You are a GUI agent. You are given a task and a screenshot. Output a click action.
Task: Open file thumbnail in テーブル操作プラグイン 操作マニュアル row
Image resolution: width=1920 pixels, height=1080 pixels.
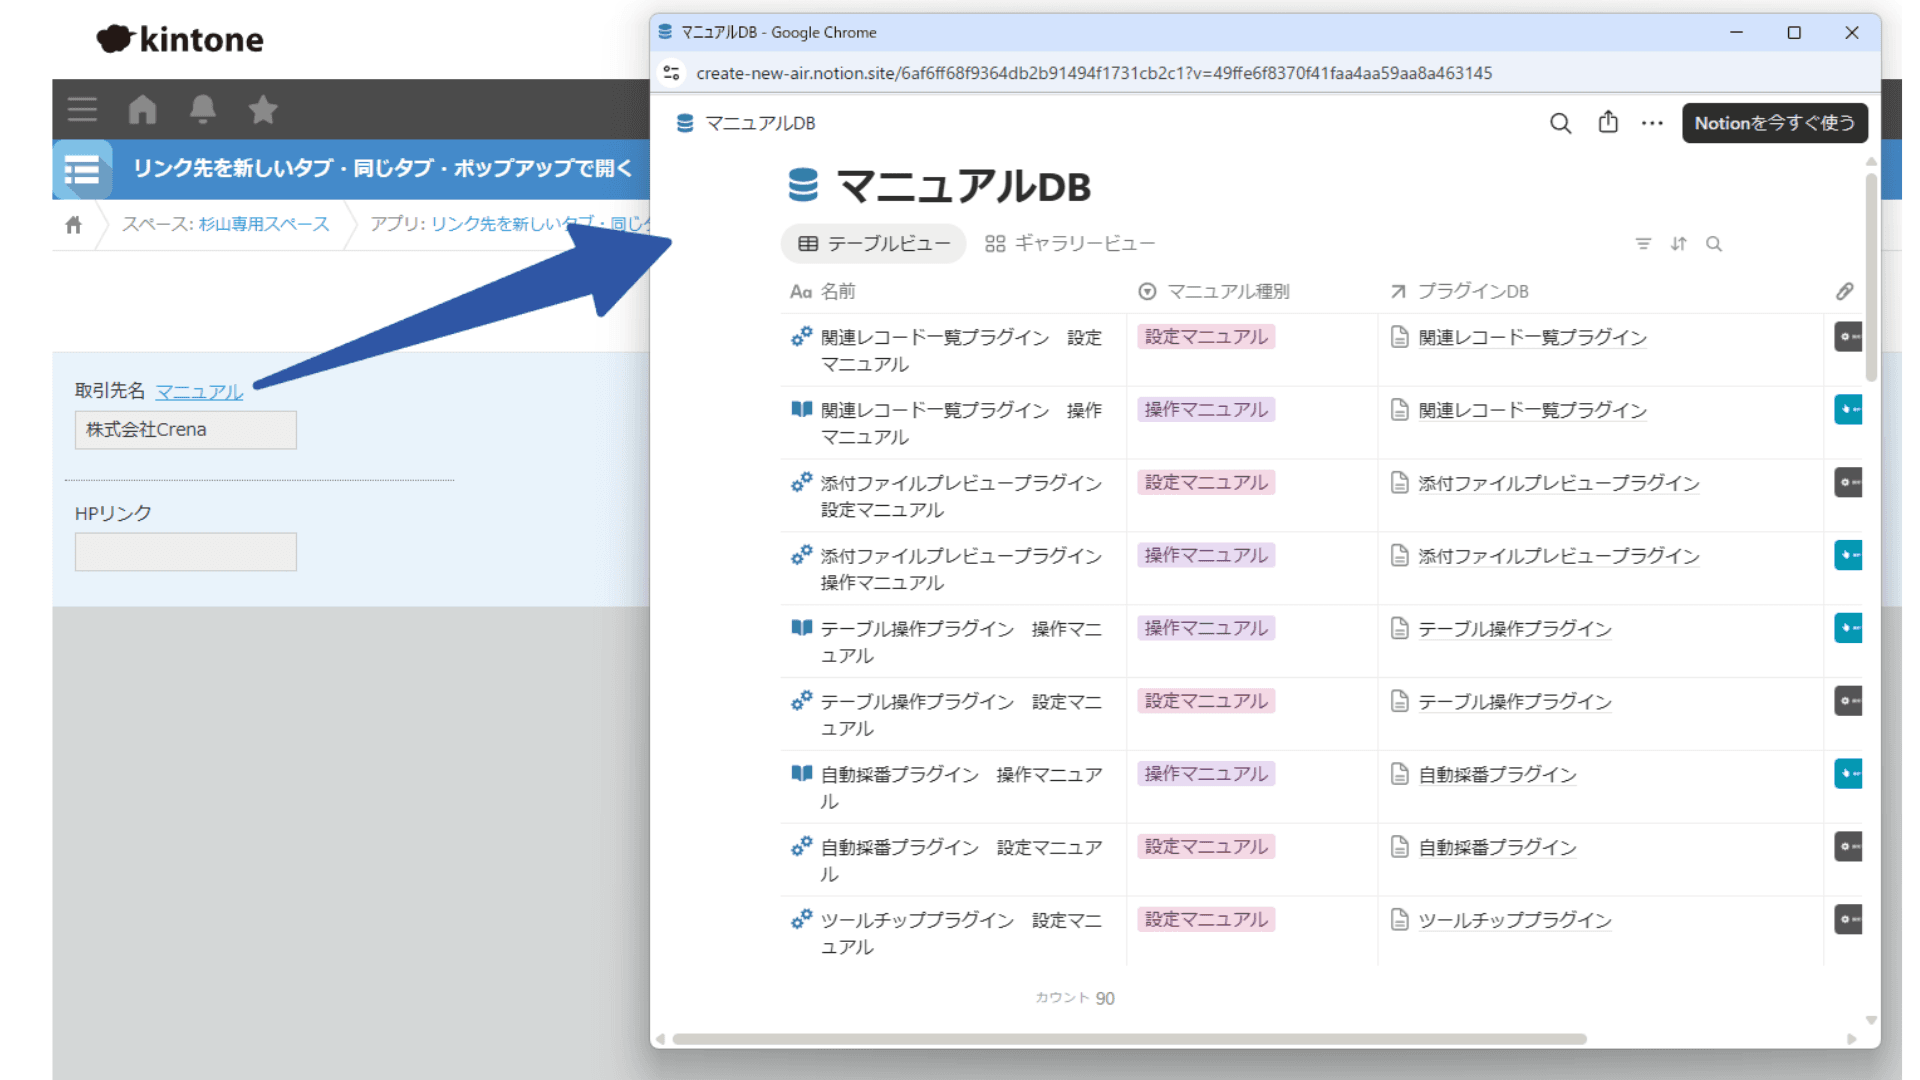pos(1848,628)
